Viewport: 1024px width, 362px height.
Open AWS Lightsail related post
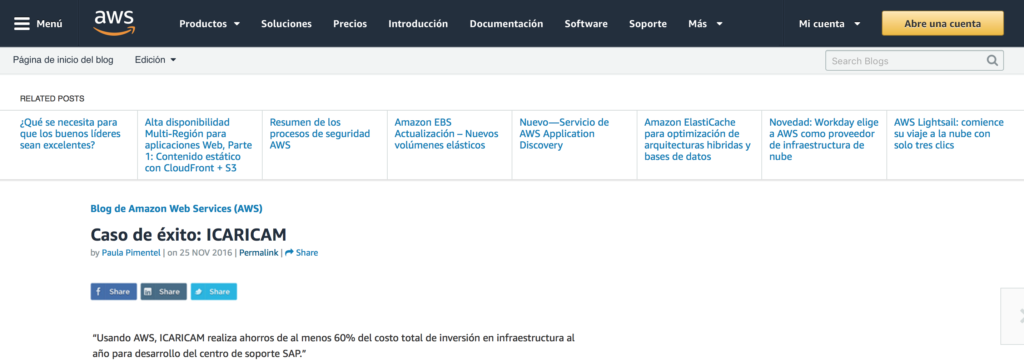click(x=948, y=133)
